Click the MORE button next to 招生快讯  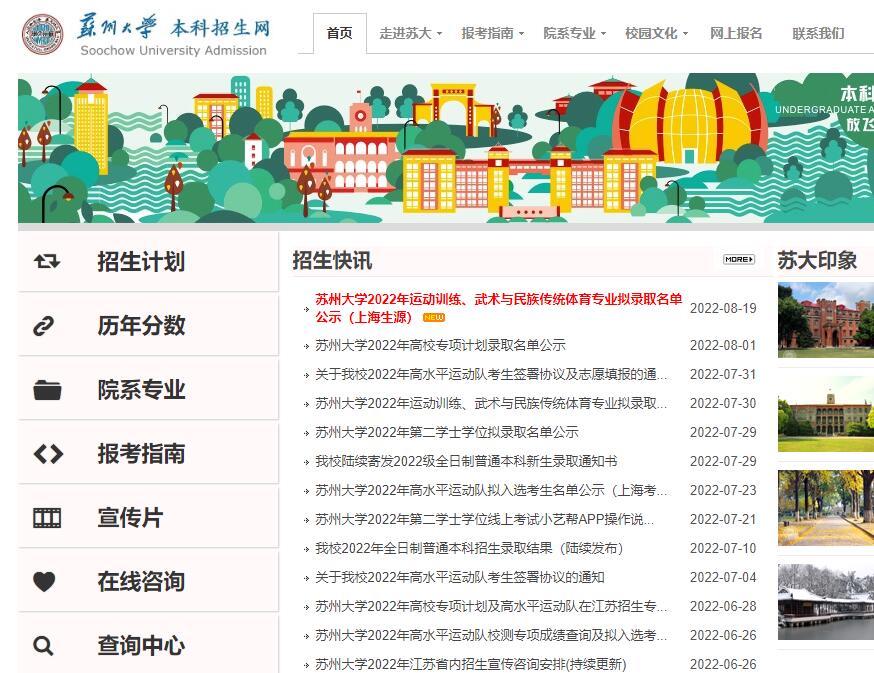pyautogui.click(x=738, y=260)
